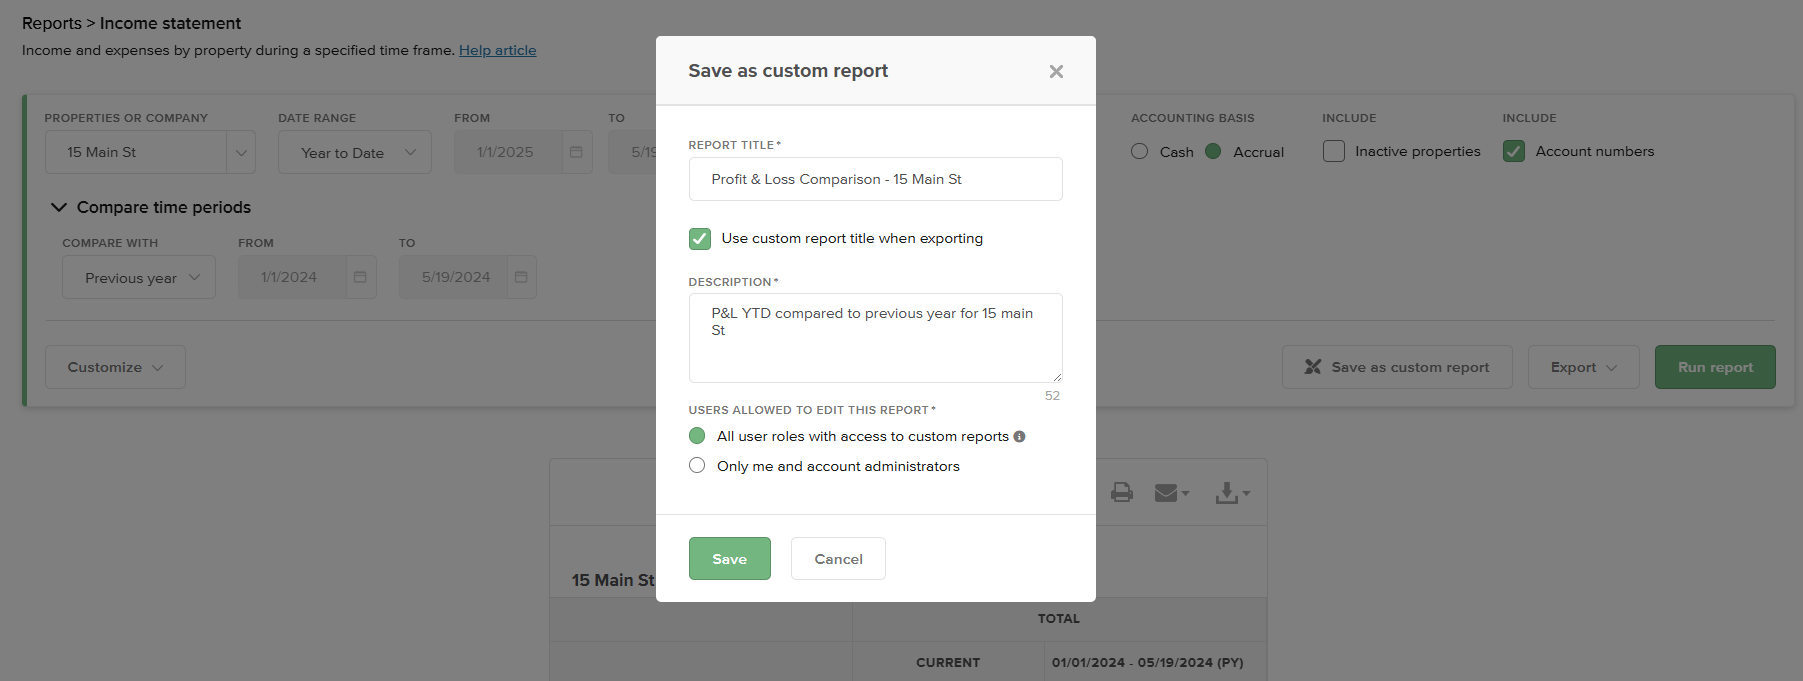Select the Cash accounting basis
The width and height of the screenshot is (1803, 681).
(x=1139, y=152)
